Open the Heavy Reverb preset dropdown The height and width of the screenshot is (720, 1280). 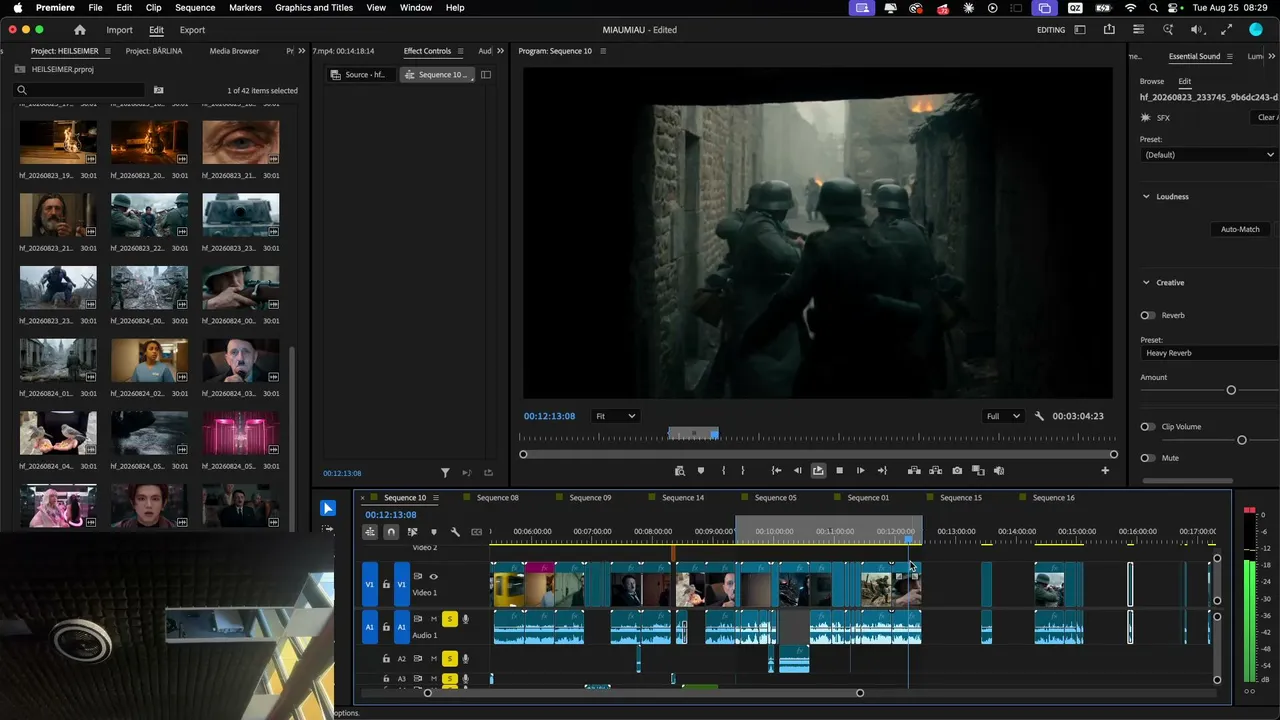pos(1210,353)
